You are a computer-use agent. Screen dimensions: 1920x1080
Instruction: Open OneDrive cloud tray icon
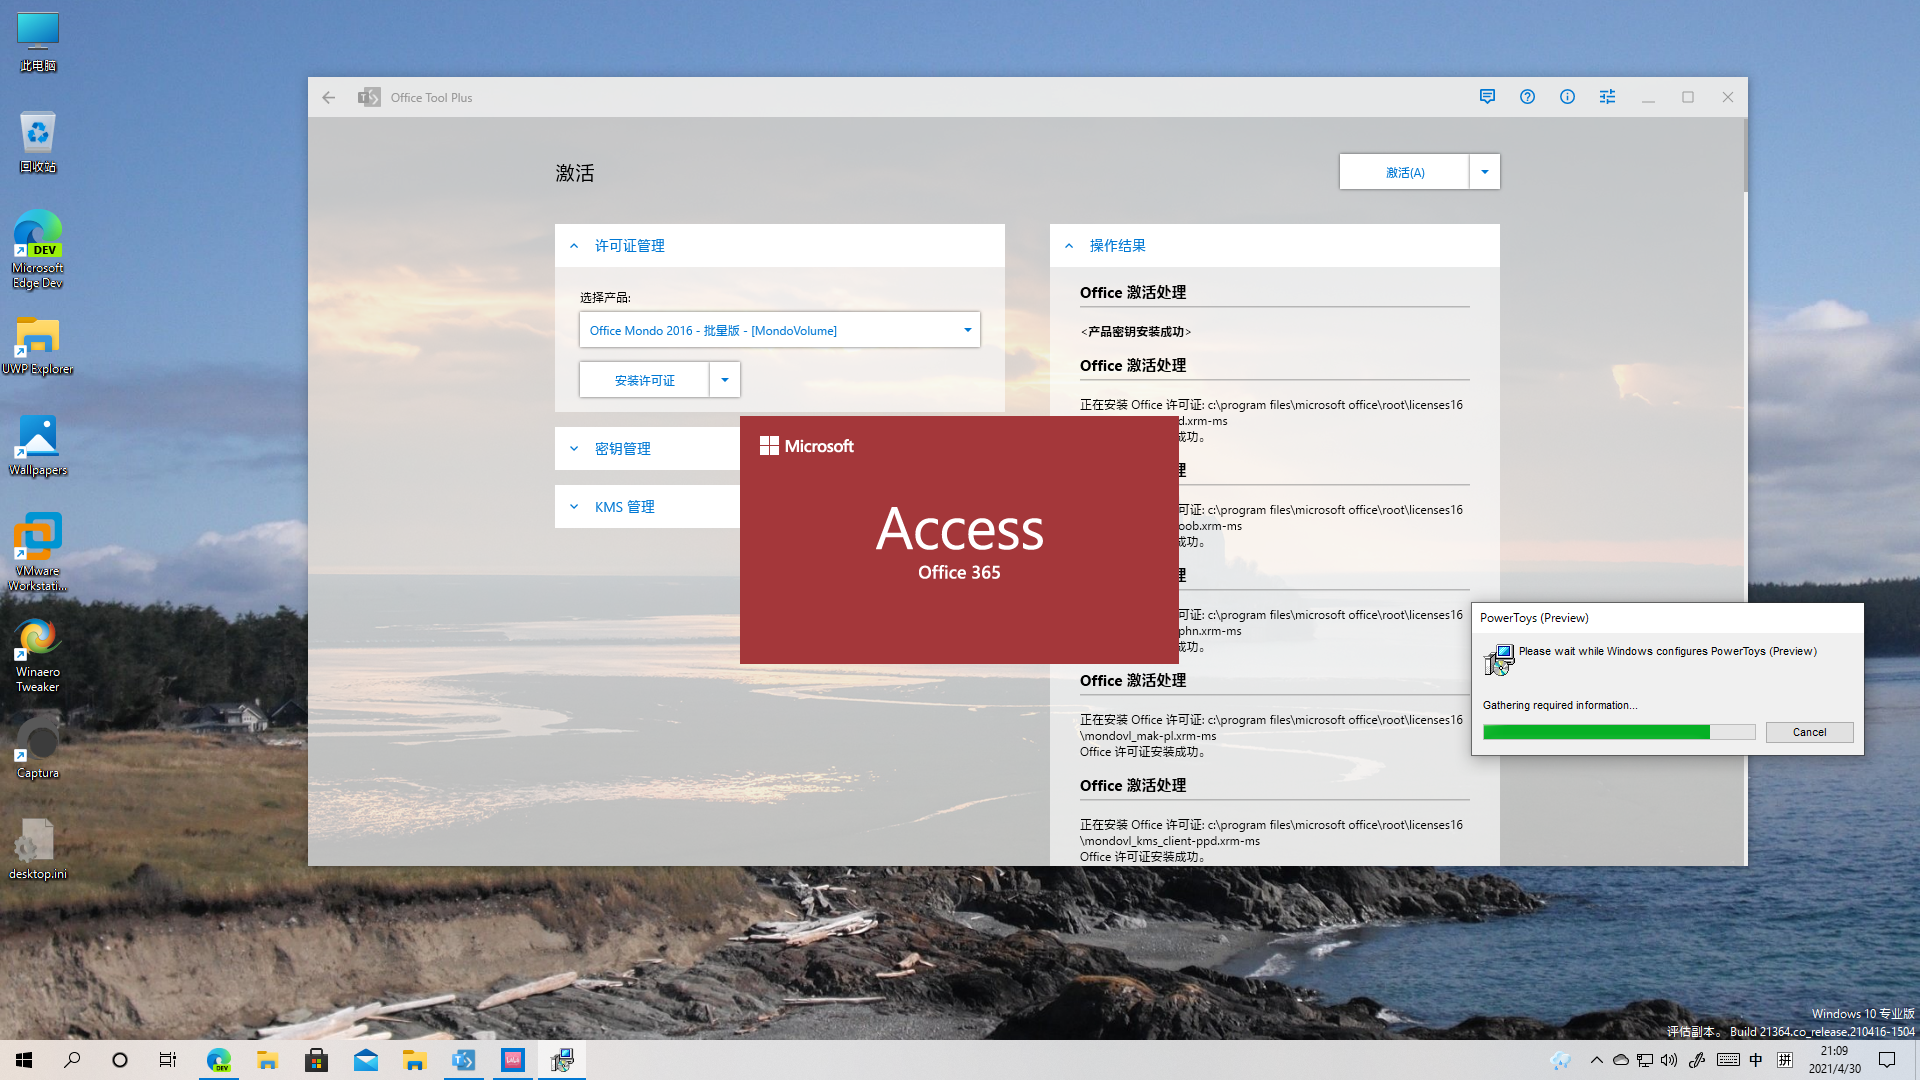[x=1621, y=1060]
